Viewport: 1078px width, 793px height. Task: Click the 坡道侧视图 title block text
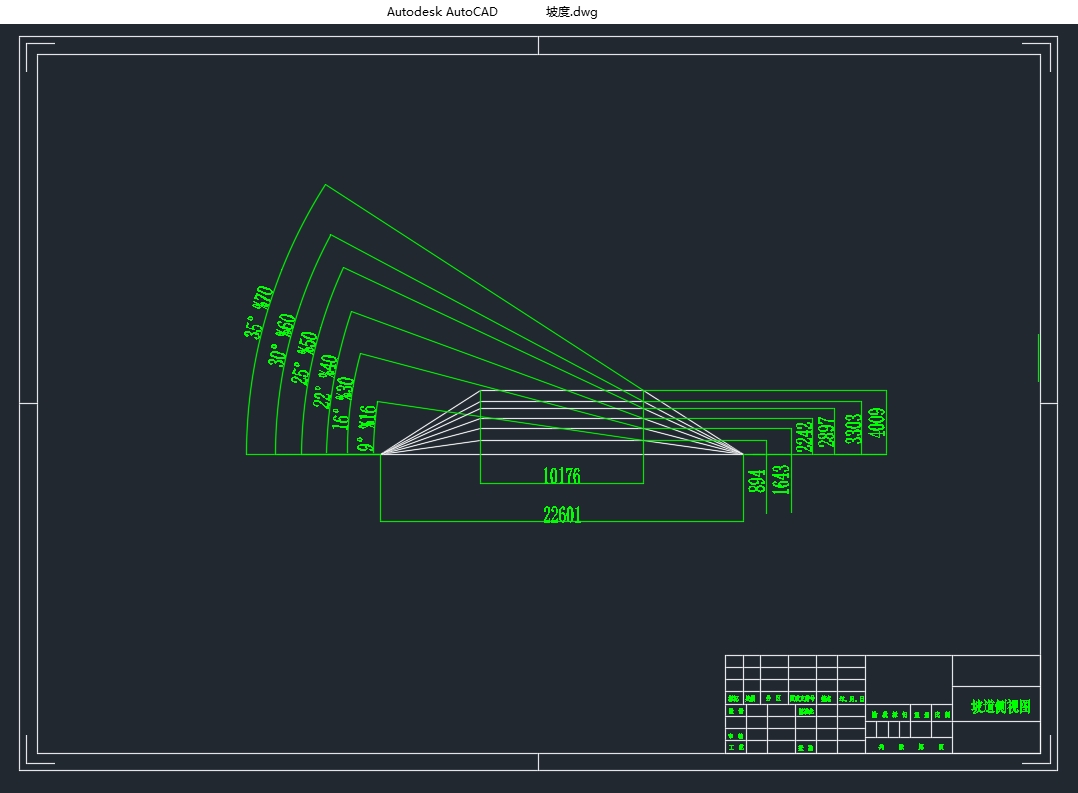(x=1000, y=707)
